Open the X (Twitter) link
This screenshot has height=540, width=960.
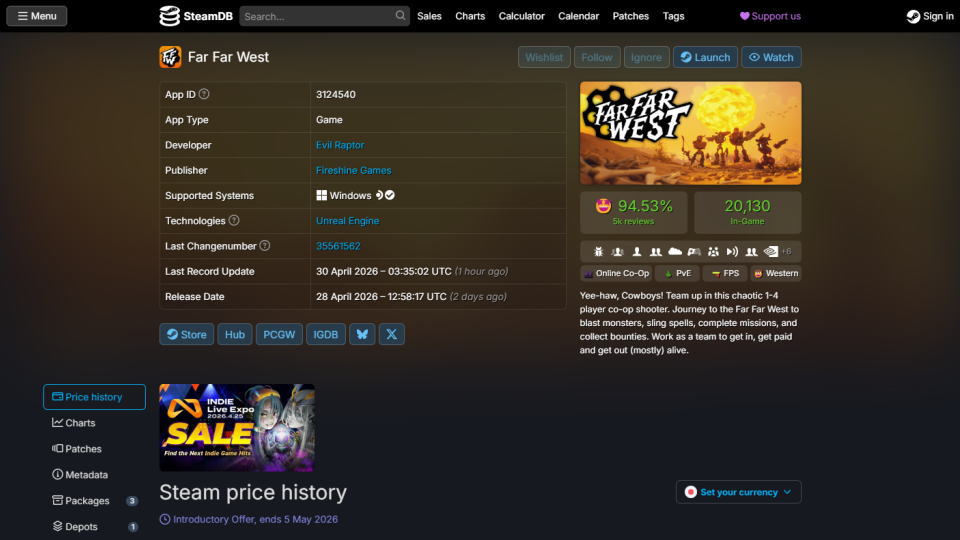point(392,335)
